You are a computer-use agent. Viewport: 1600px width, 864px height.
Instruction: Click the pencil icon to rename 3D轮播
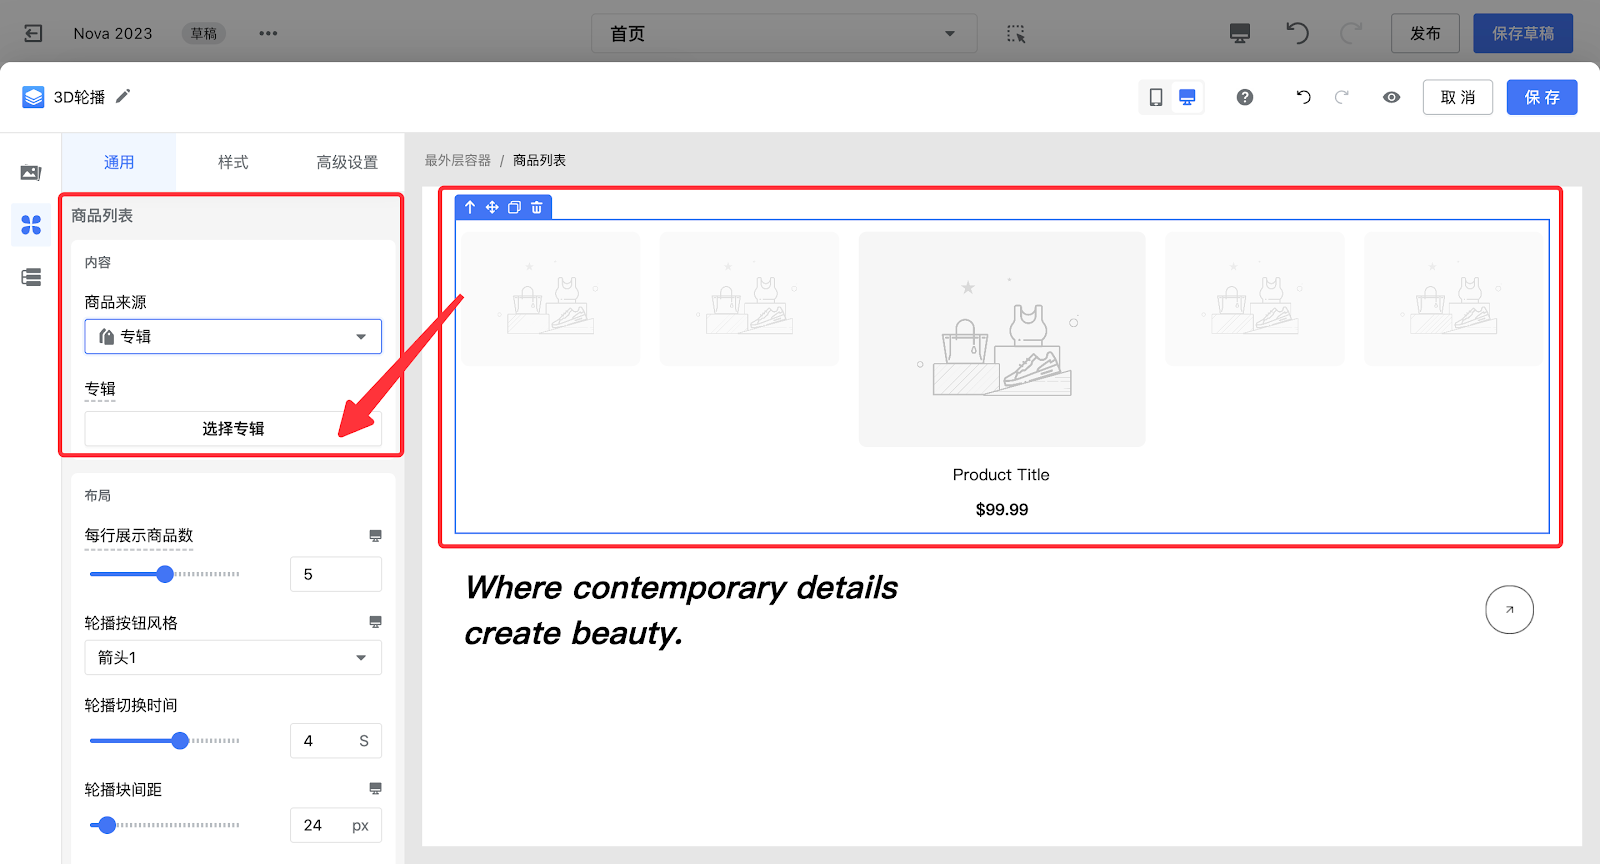123,96
